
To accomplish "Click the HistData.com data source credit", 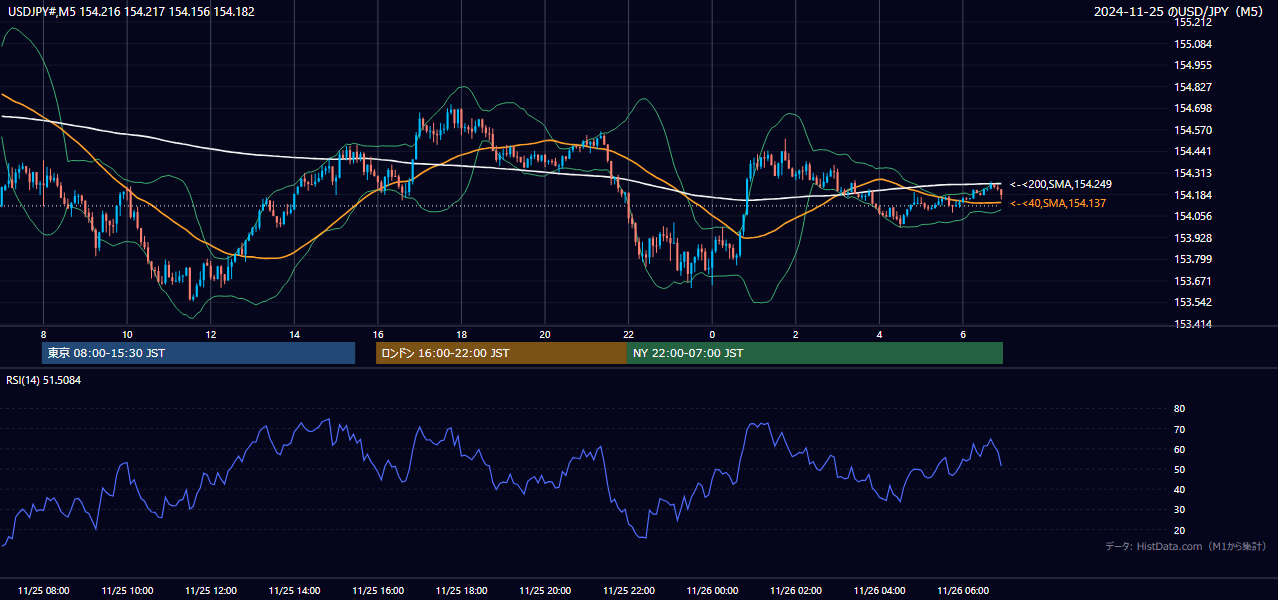I will [x=1186, y=546].
